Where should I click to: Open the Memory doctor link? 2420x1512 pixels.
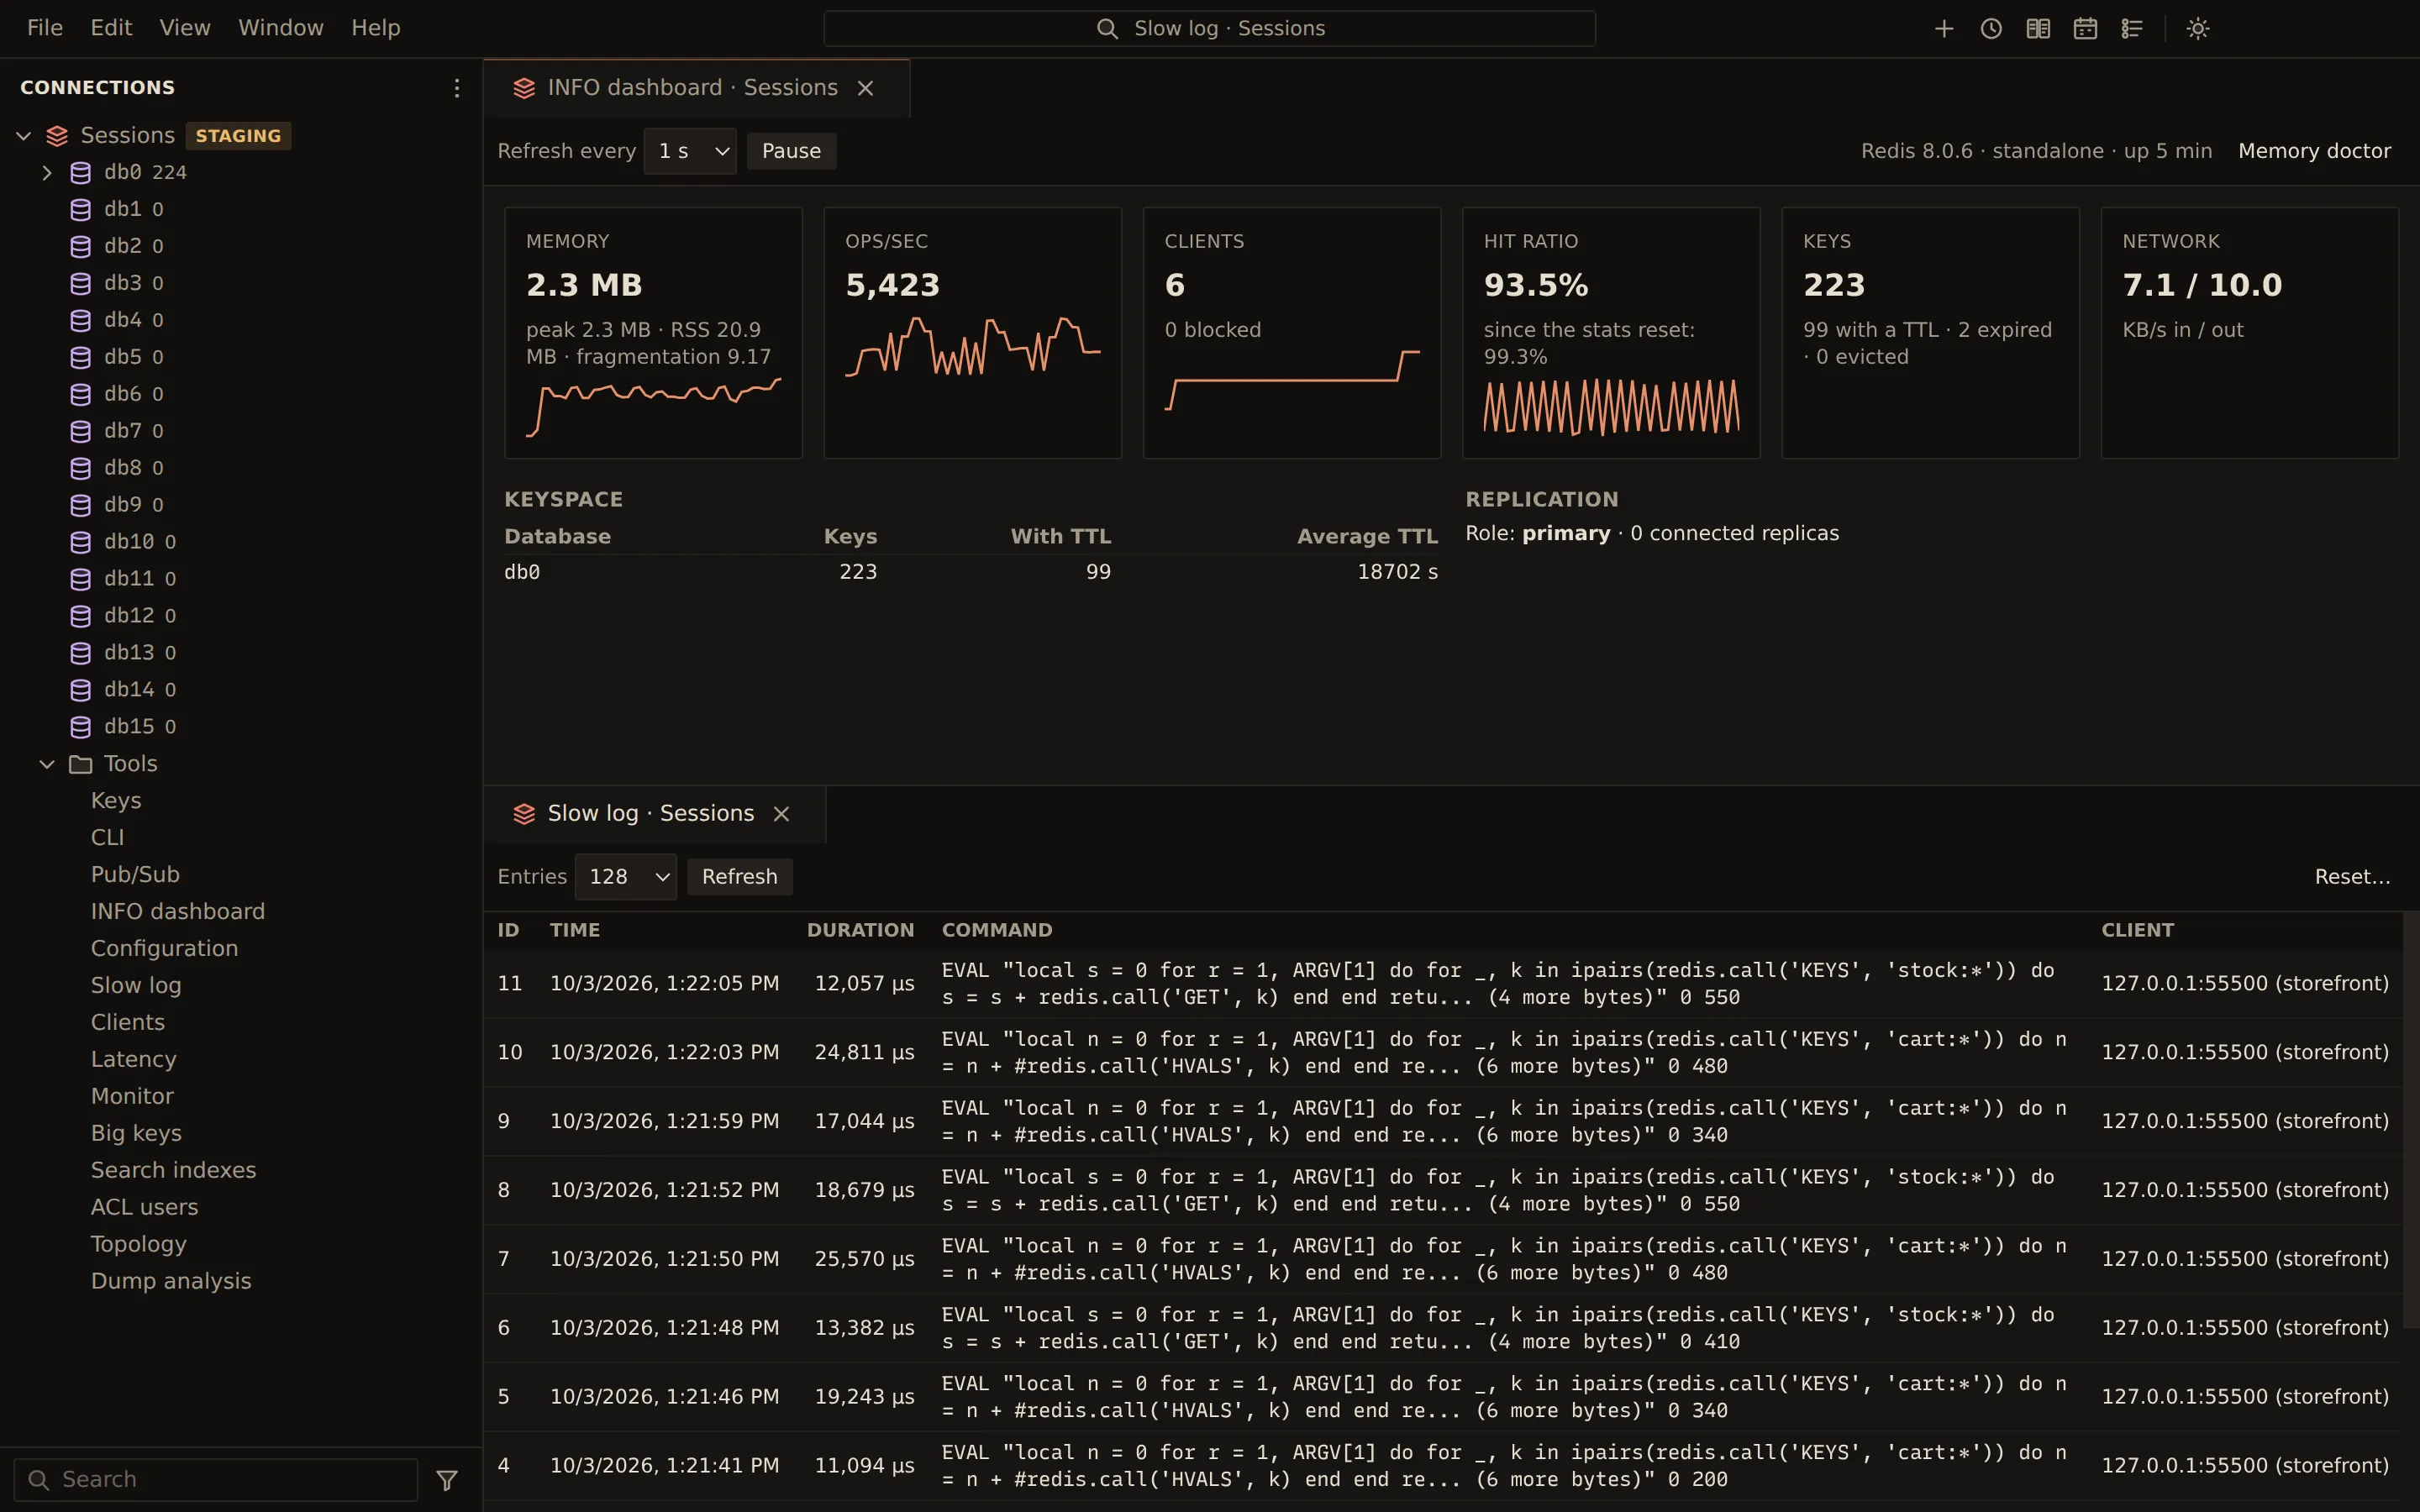(x=2314, y=151)
